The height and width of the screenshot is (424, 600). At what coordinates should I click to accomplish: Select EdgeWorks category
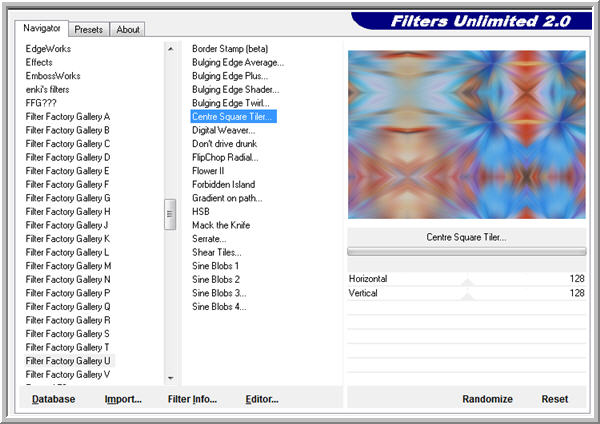[48, 49]
